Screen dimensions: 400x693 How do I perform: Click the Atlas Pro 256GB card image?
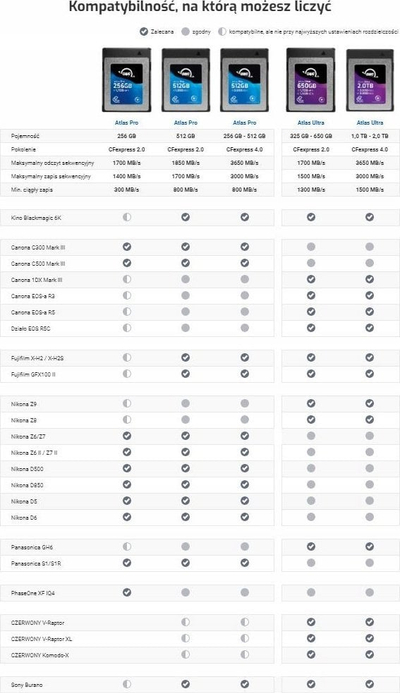click(126, 80)
